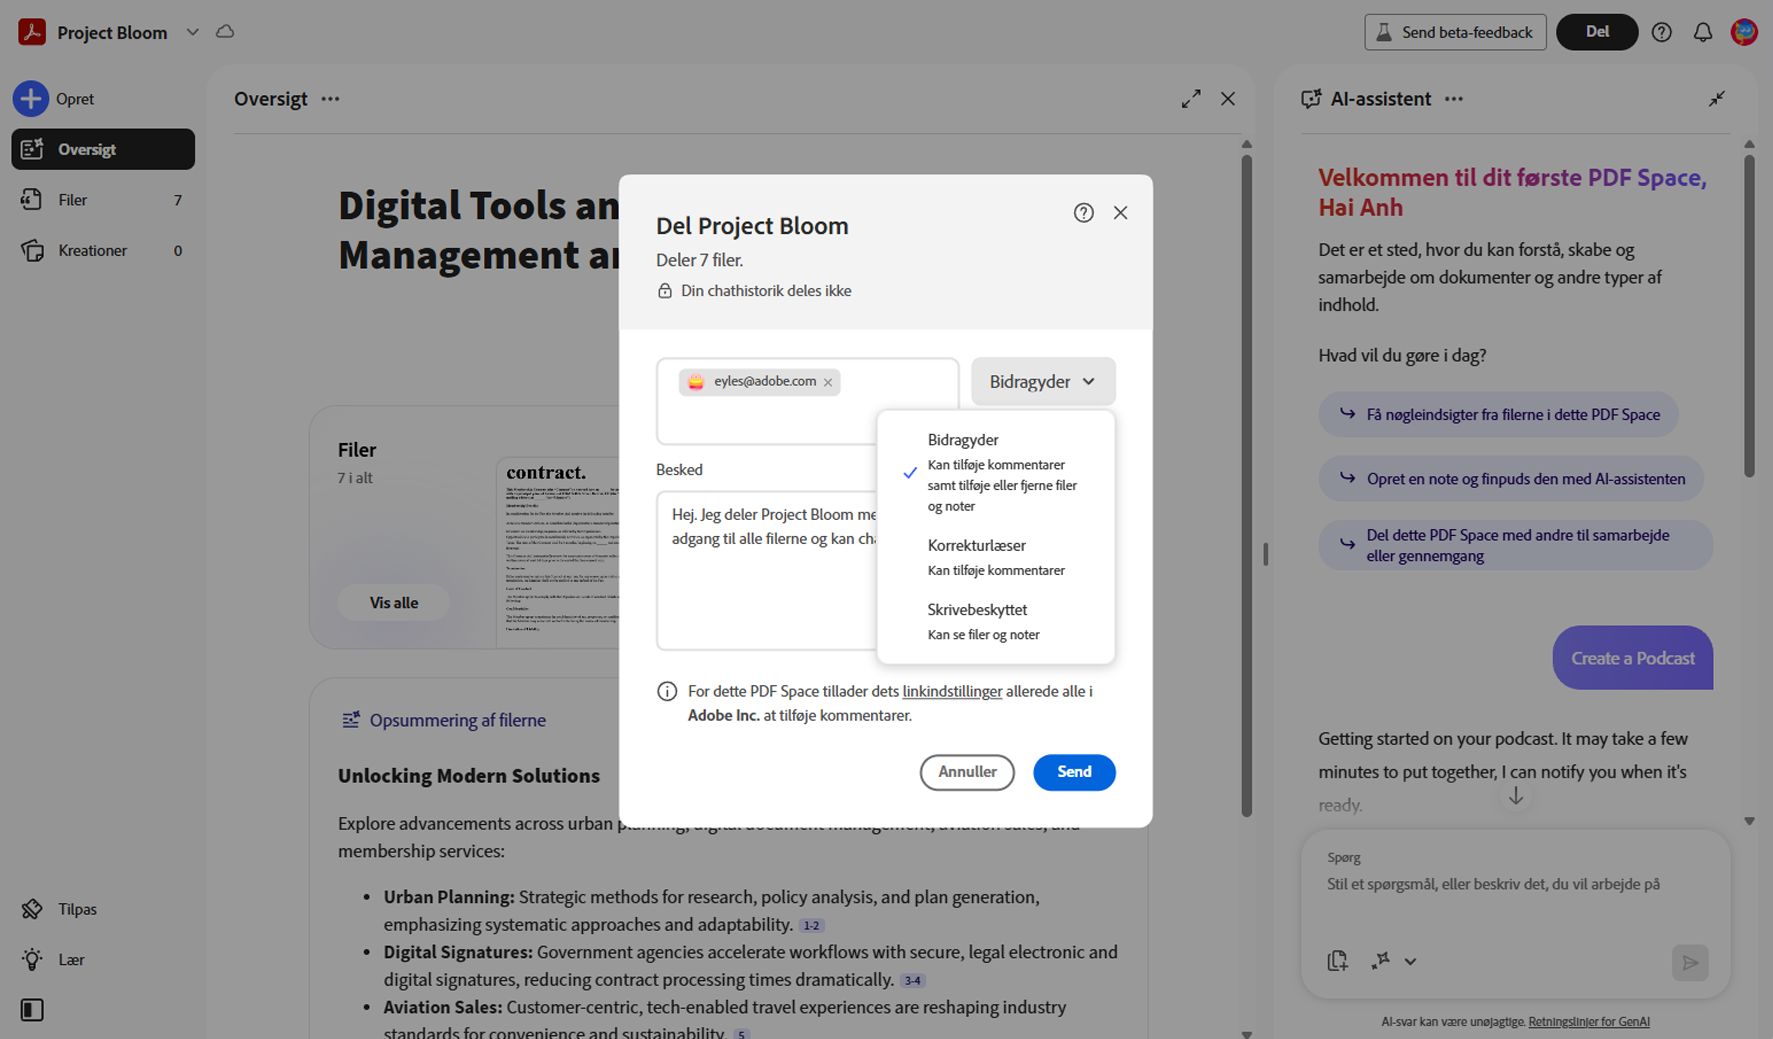
Task: Click the black Del share button
Action: point(1596,32)
